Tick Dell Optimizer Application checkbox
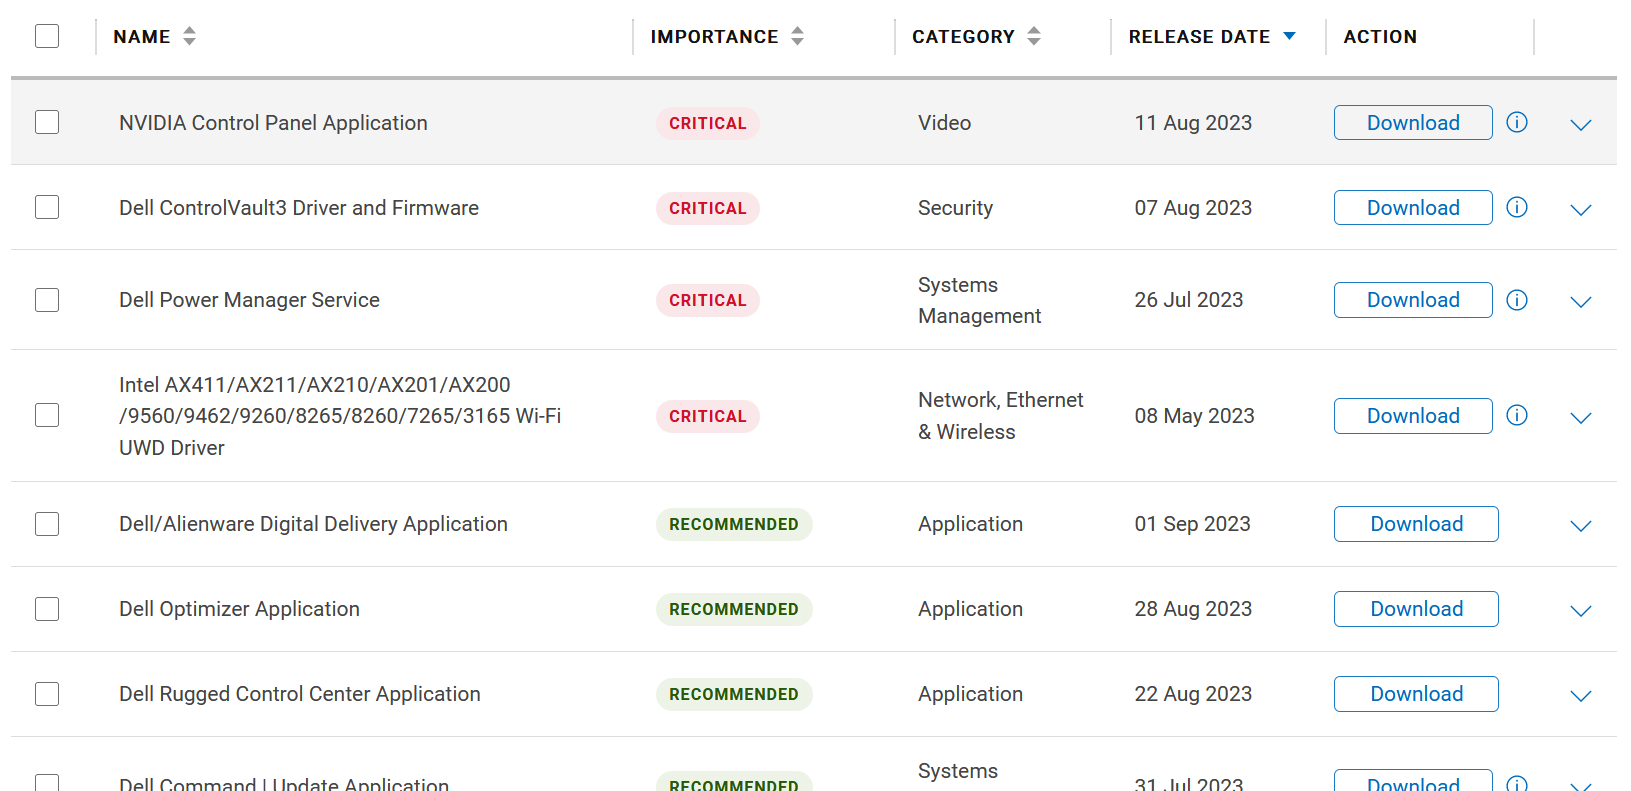 47,609
